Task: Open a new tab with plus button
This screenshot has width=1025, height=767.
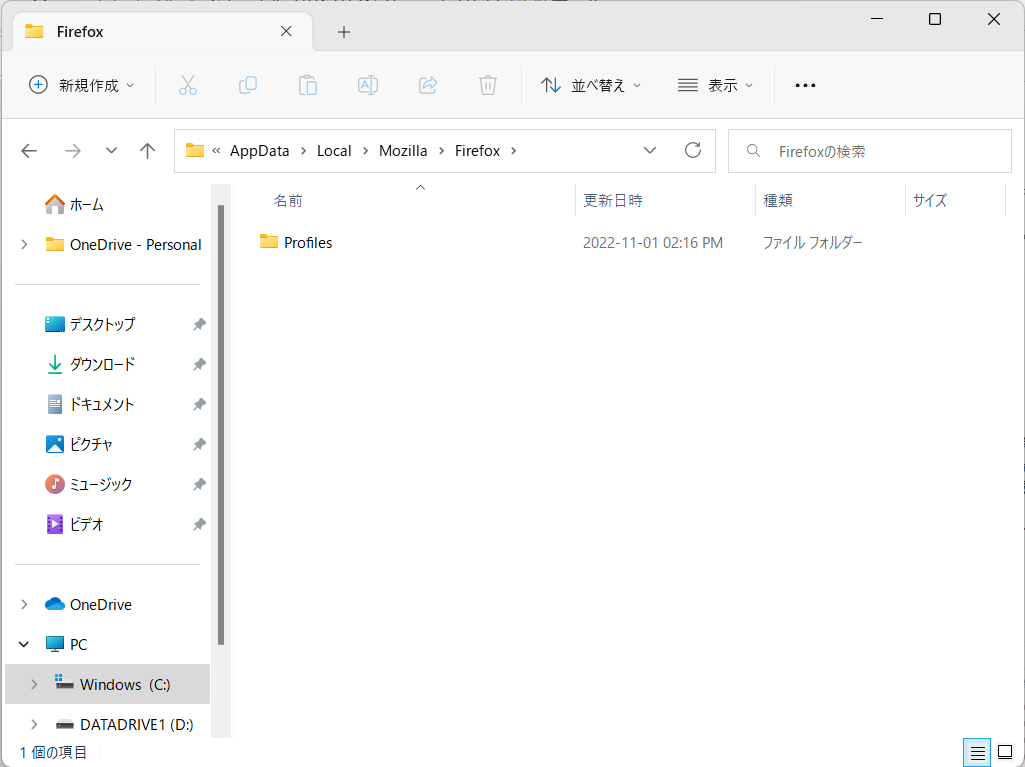Action: coord(344,32)
